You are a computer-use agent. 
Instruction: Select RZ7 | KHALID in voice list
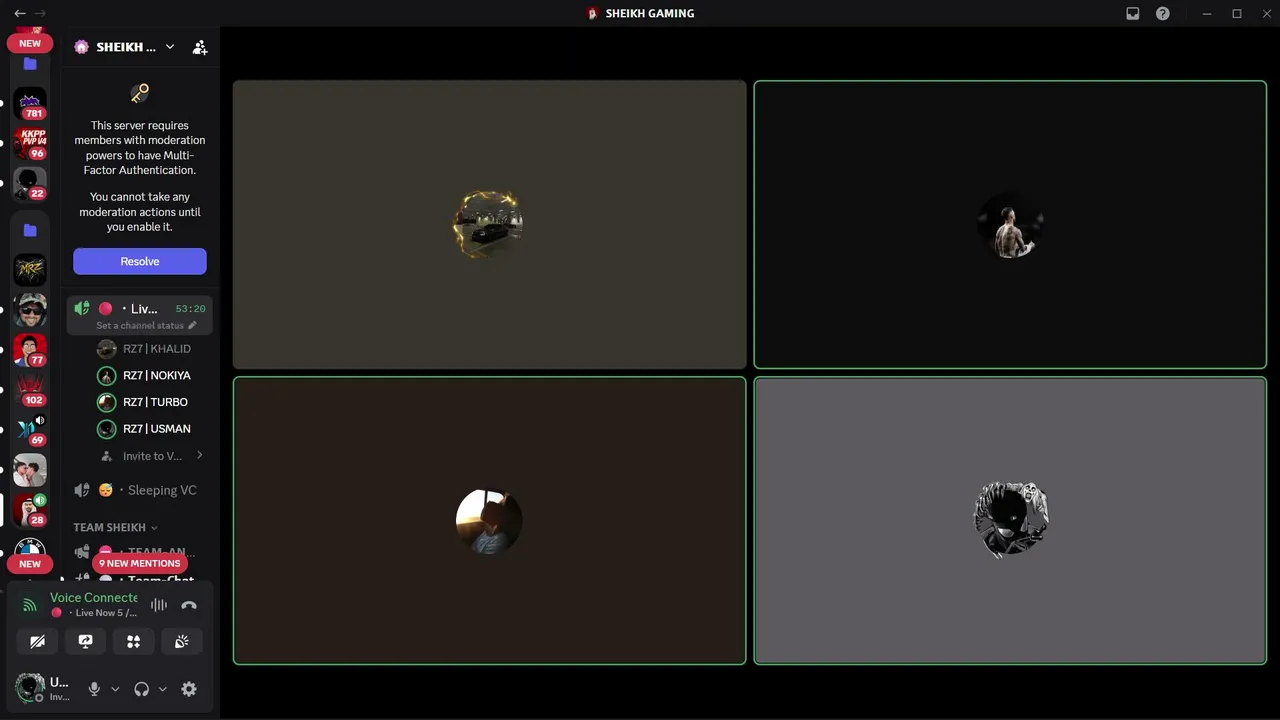[152, 349]
